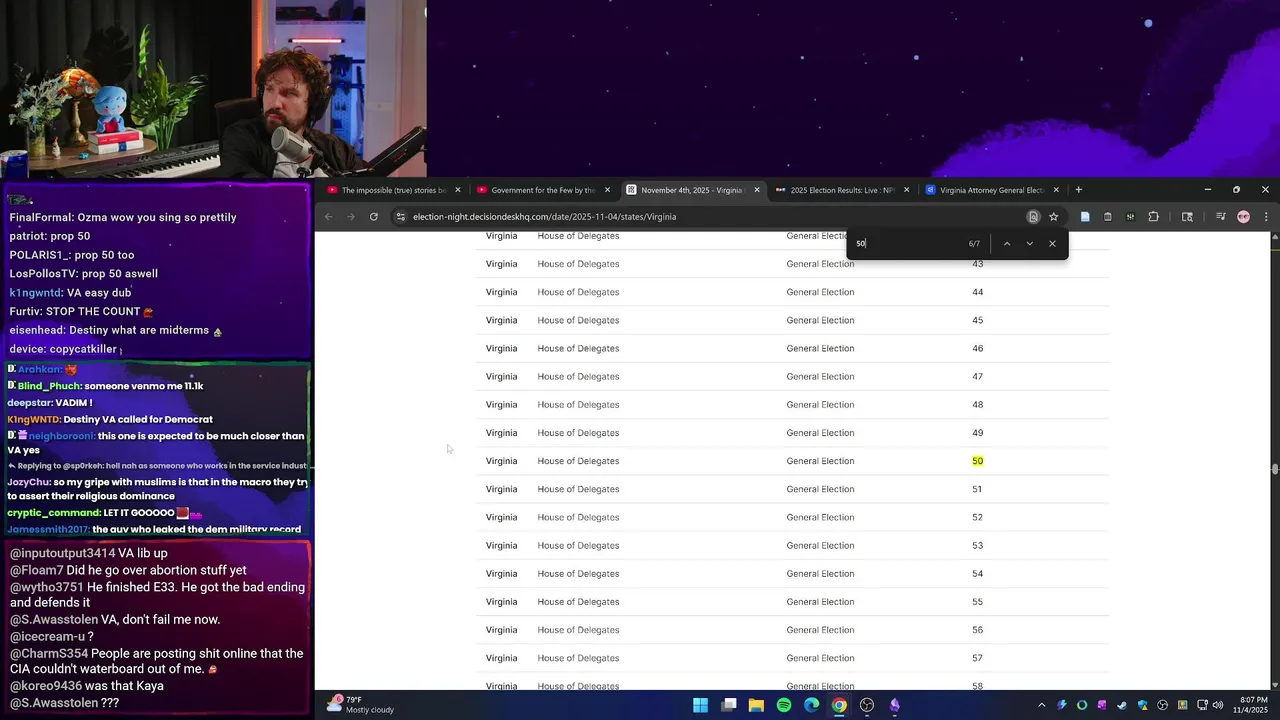Open Chrome's three-dot menu
The width and height of the screenshot is (1280, 720).
pyautogui.click(x=1266, y=217)
